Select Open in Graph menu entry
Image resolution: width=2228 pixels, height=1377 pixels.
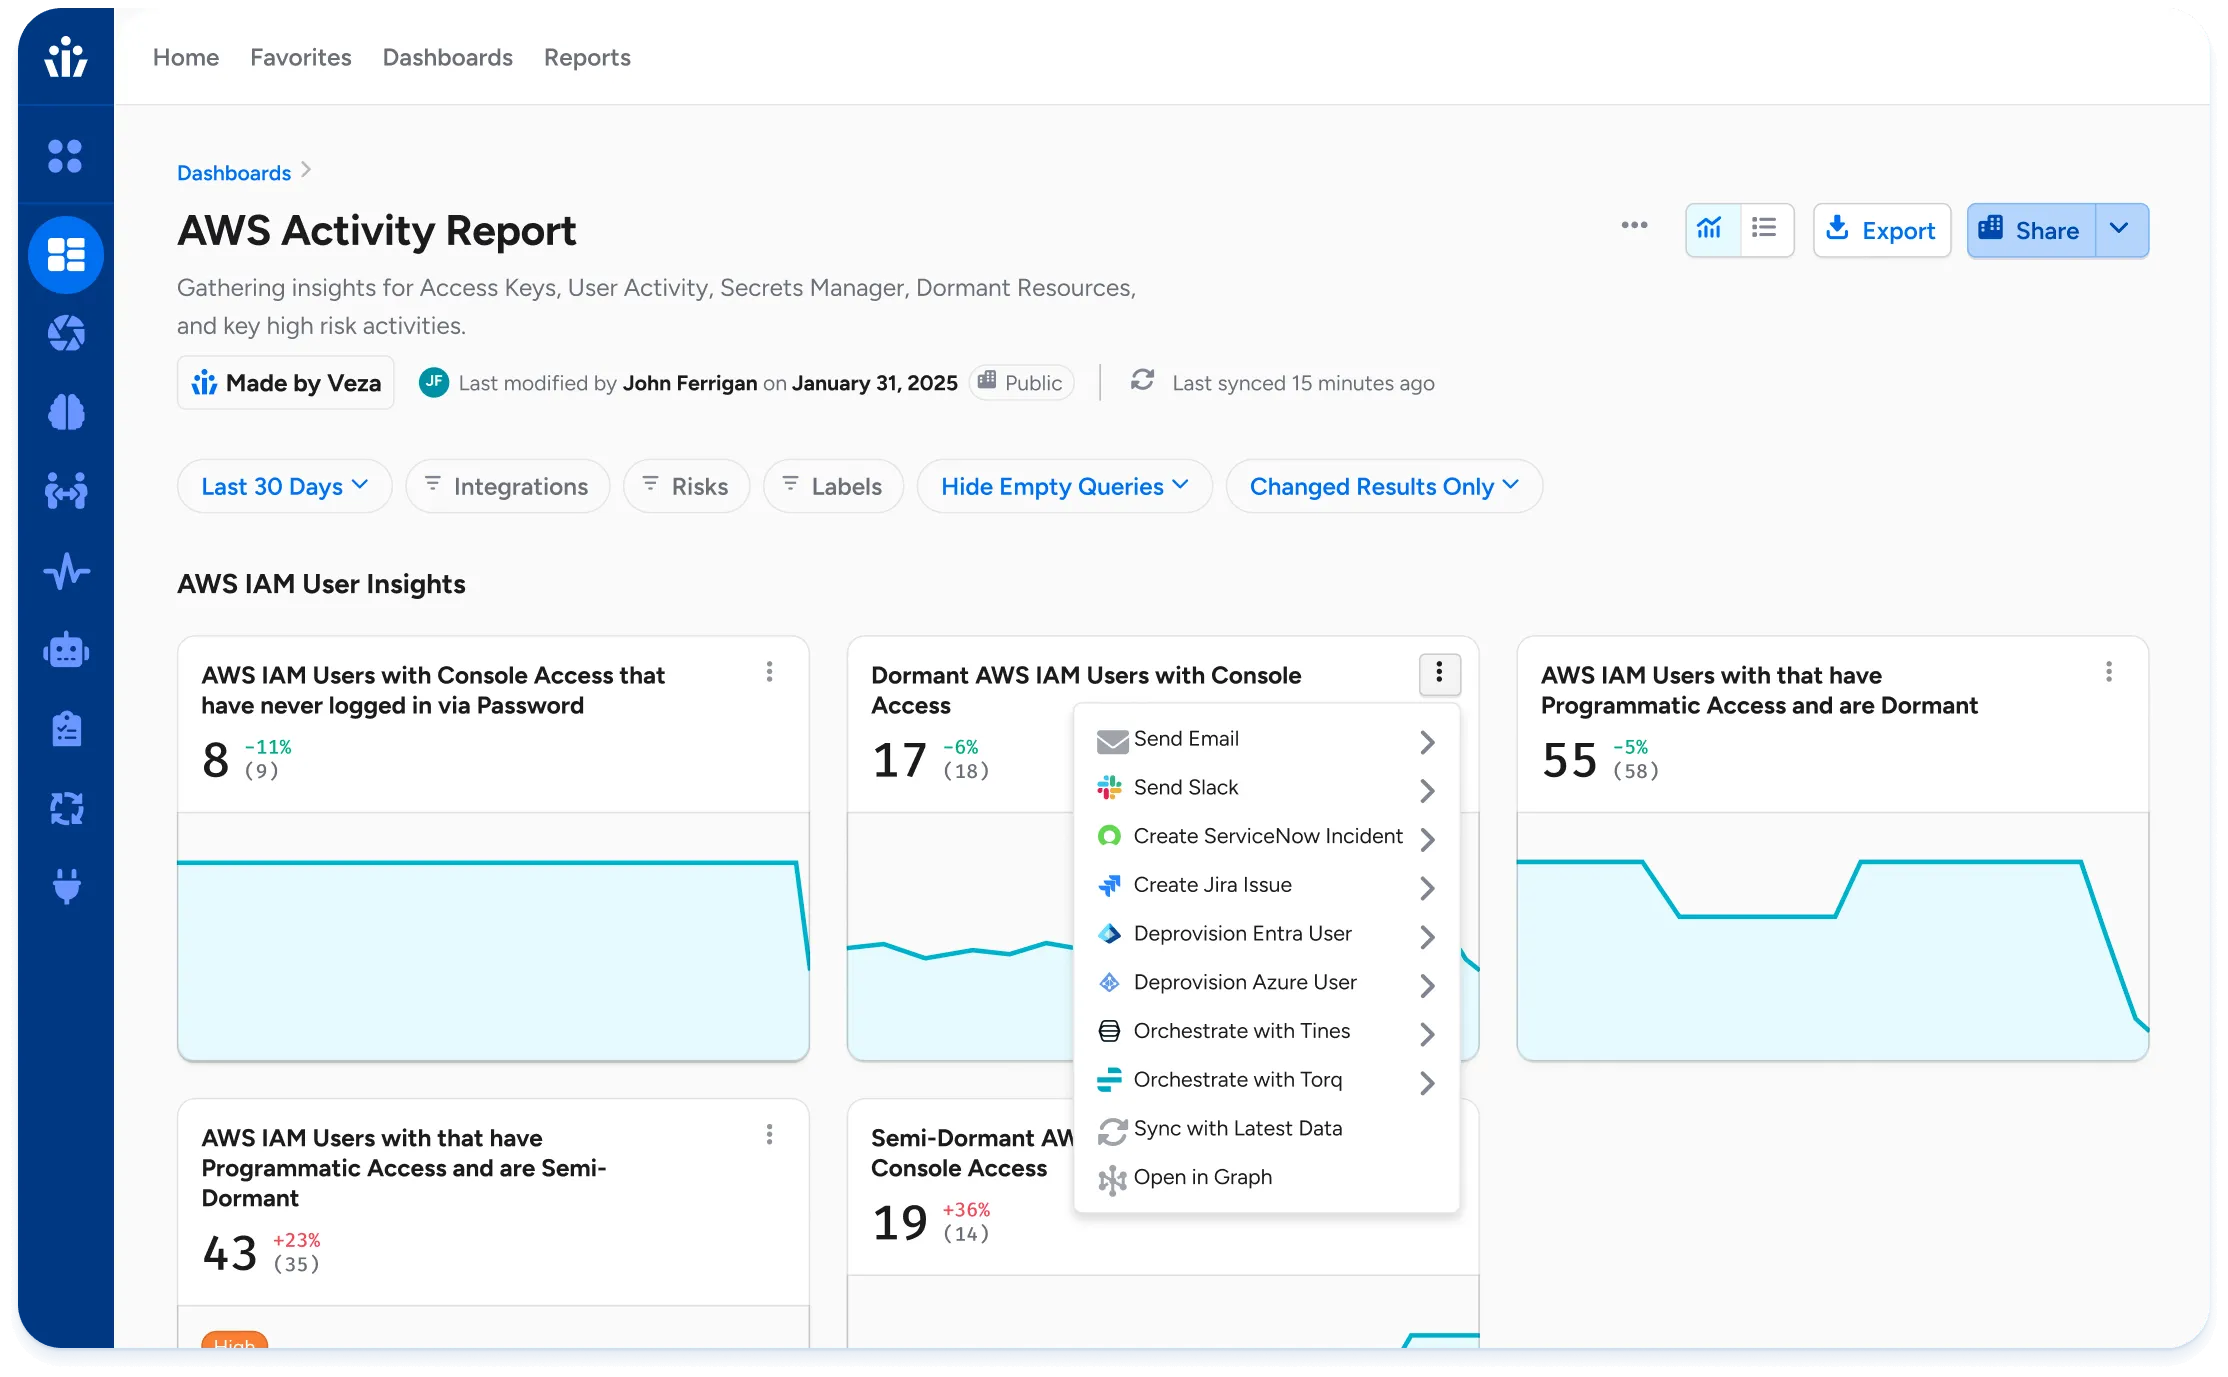pos(1202,1177)
